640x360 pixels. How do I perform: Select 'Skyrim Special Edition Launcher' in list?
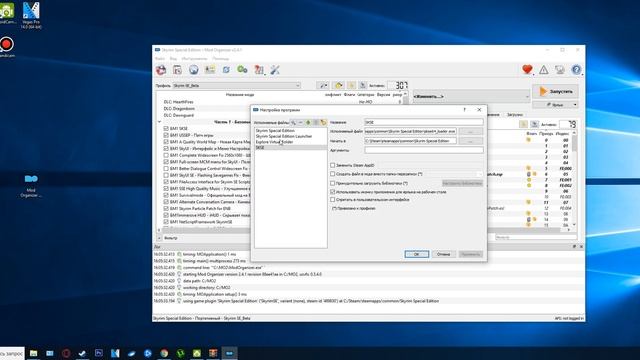284,136
